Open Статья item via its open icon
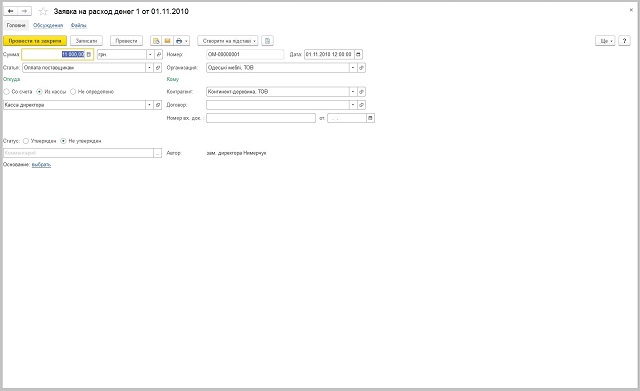The image size is (640, 391). click(158, 68)
